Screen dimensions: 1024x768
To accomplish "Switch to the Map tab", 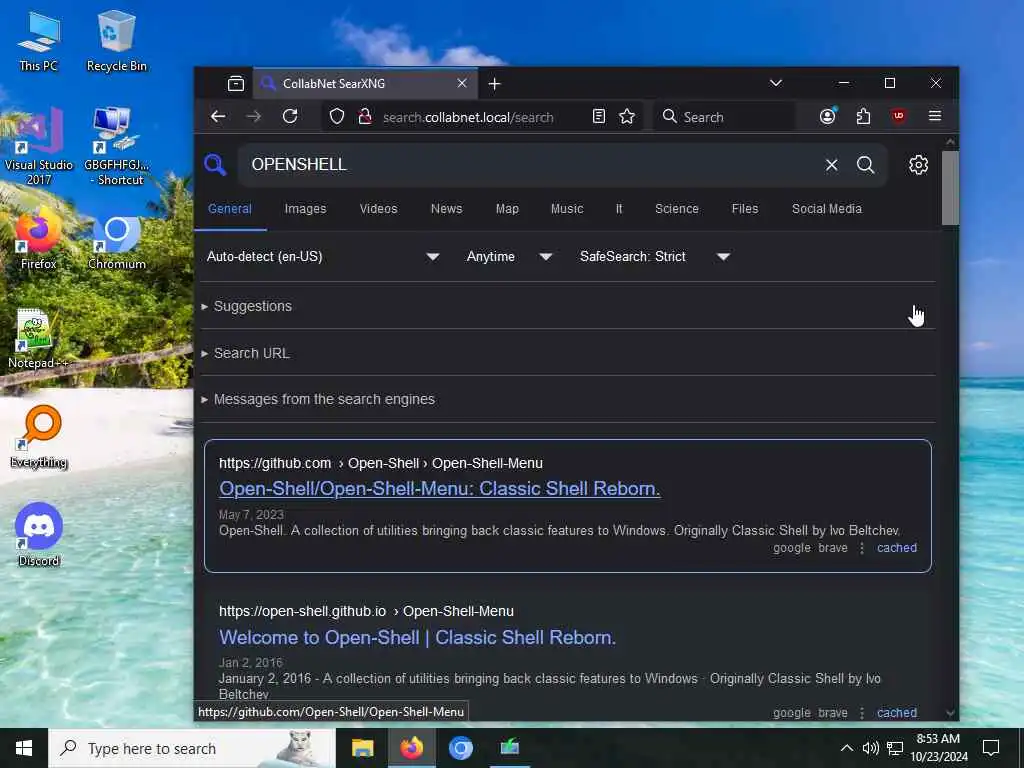I will click(507, 209).
